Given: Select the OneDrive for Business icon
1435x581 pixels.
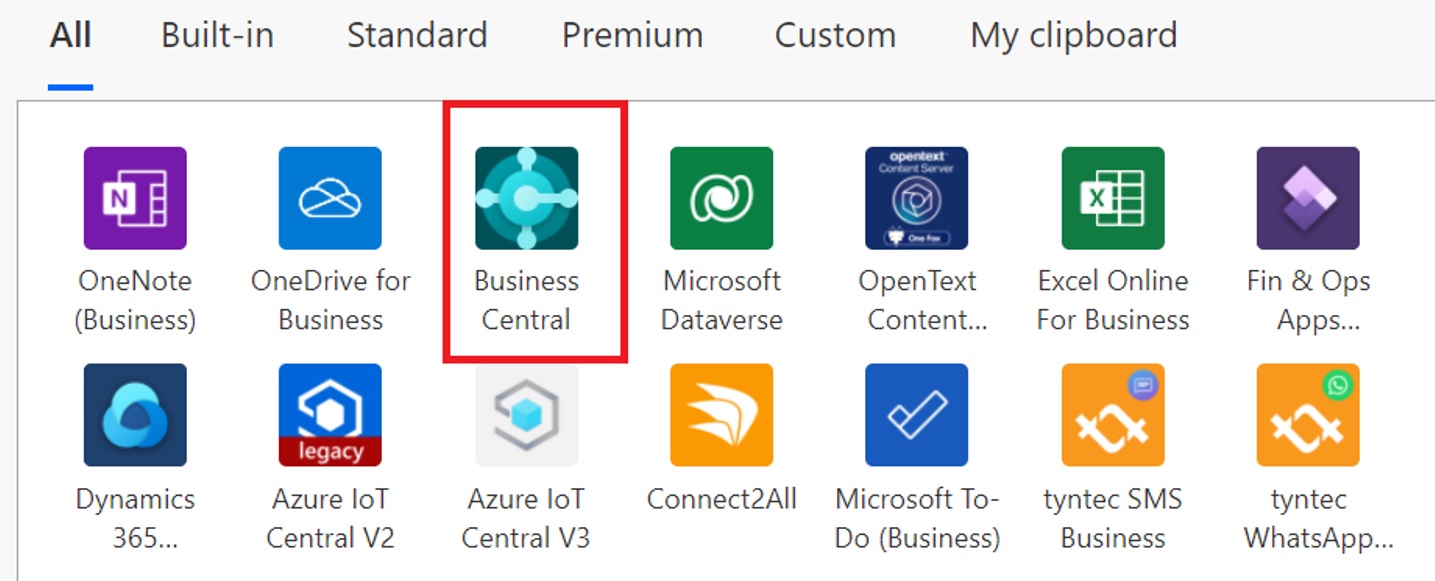Looking at the screenshot, I should tap(330, 198).
